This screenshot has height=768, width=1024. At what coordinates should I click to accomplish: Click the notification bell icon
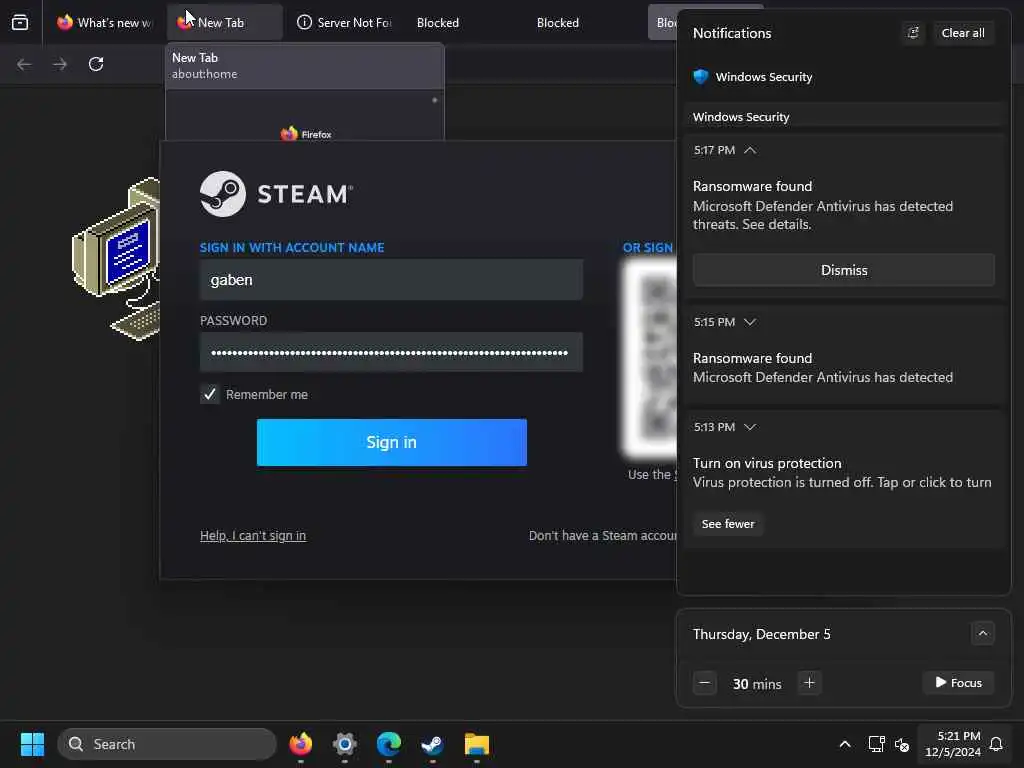click(996, 744)
